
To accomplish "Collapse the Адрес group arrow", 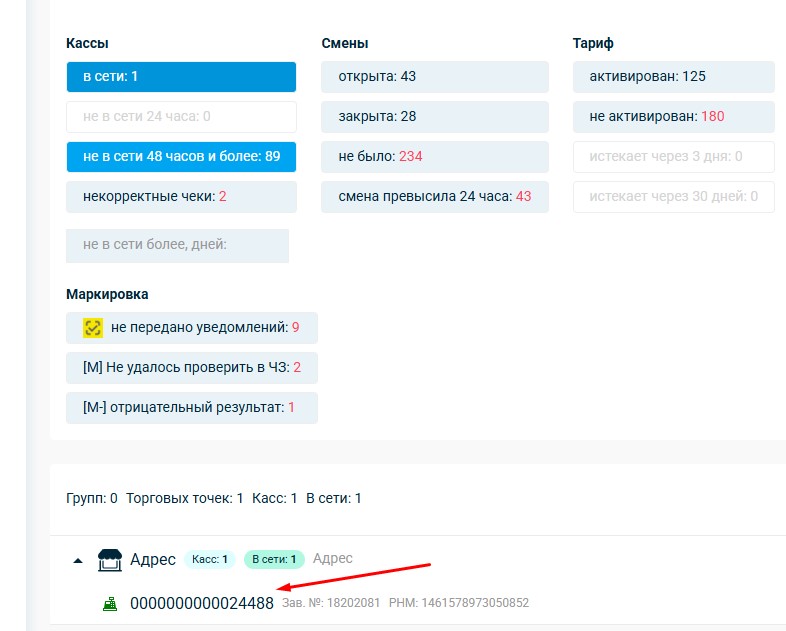I will (x=78, y=561).
